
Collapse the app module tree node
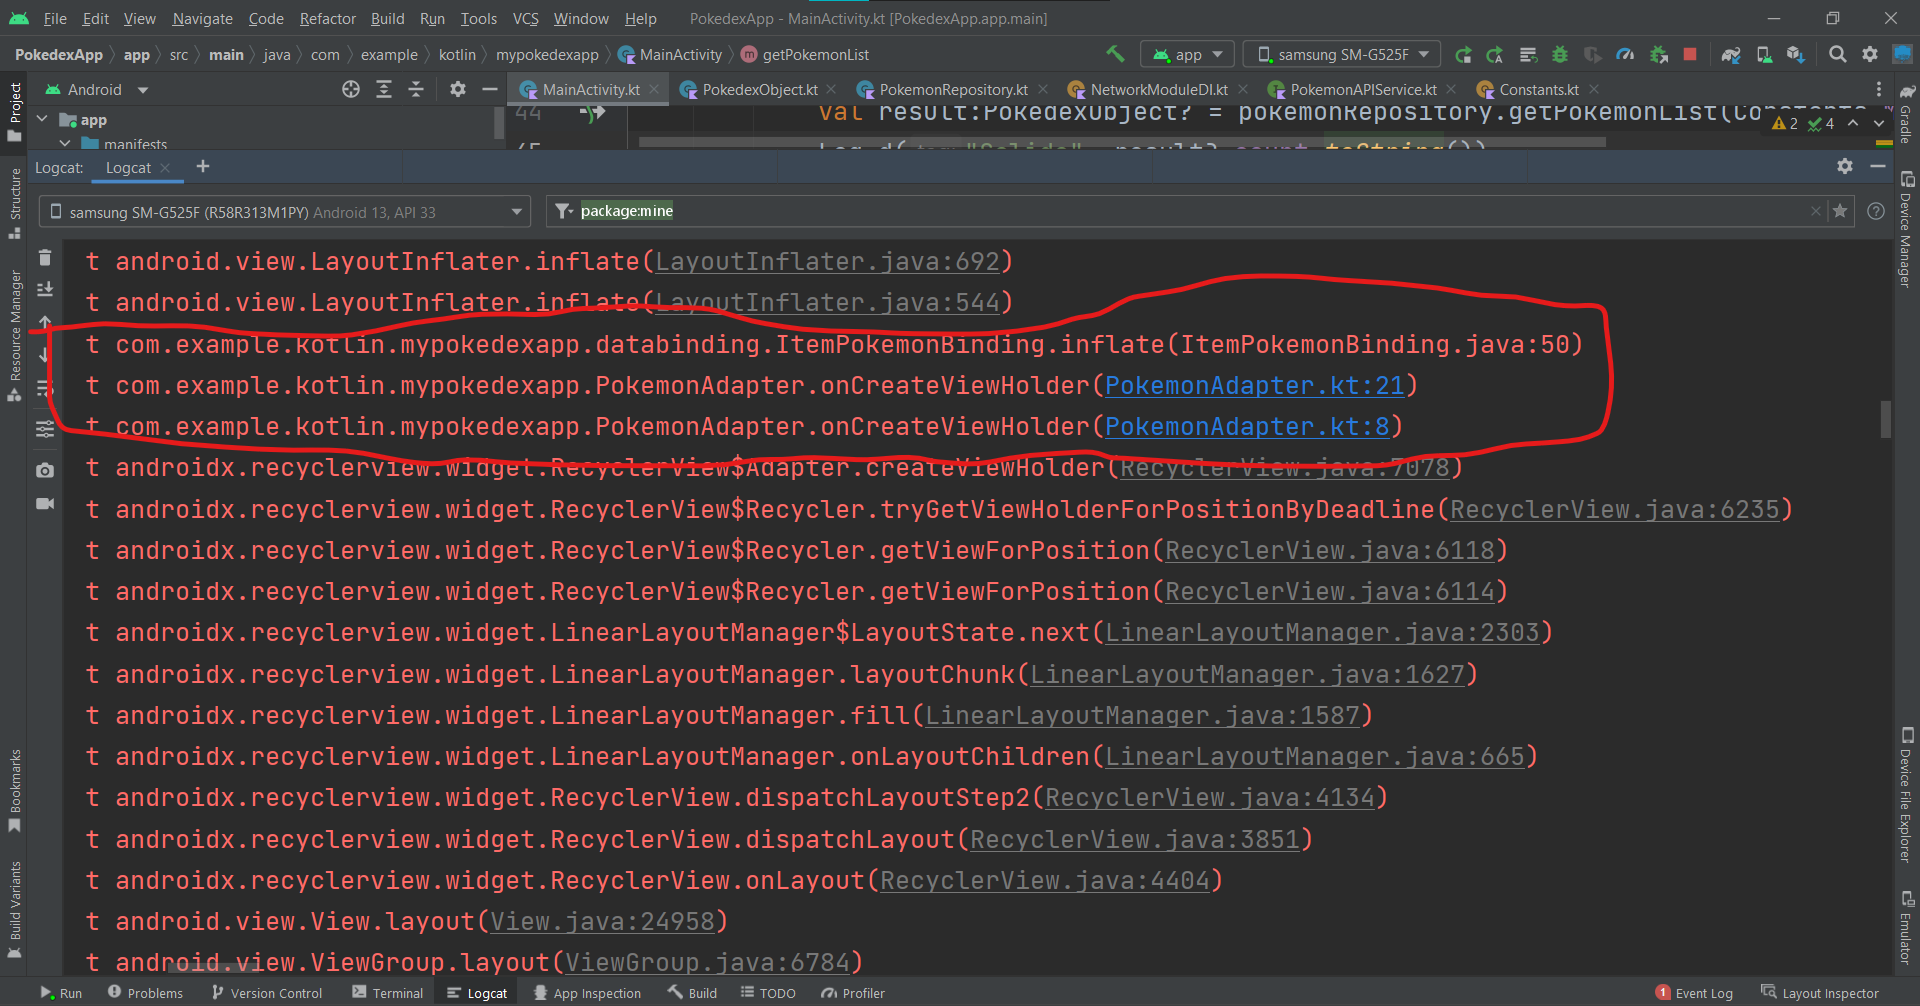point(42,120)
